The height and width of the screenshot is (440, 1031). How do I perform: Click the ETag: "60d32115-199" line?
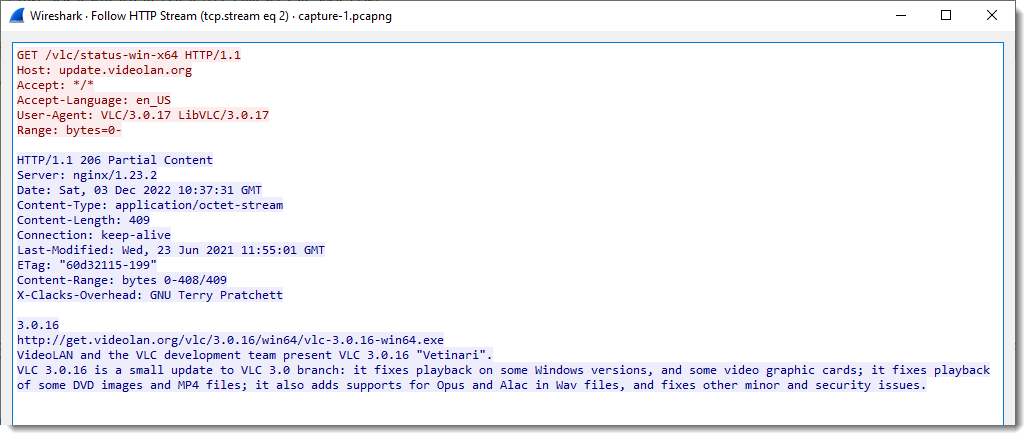[87, 265]
